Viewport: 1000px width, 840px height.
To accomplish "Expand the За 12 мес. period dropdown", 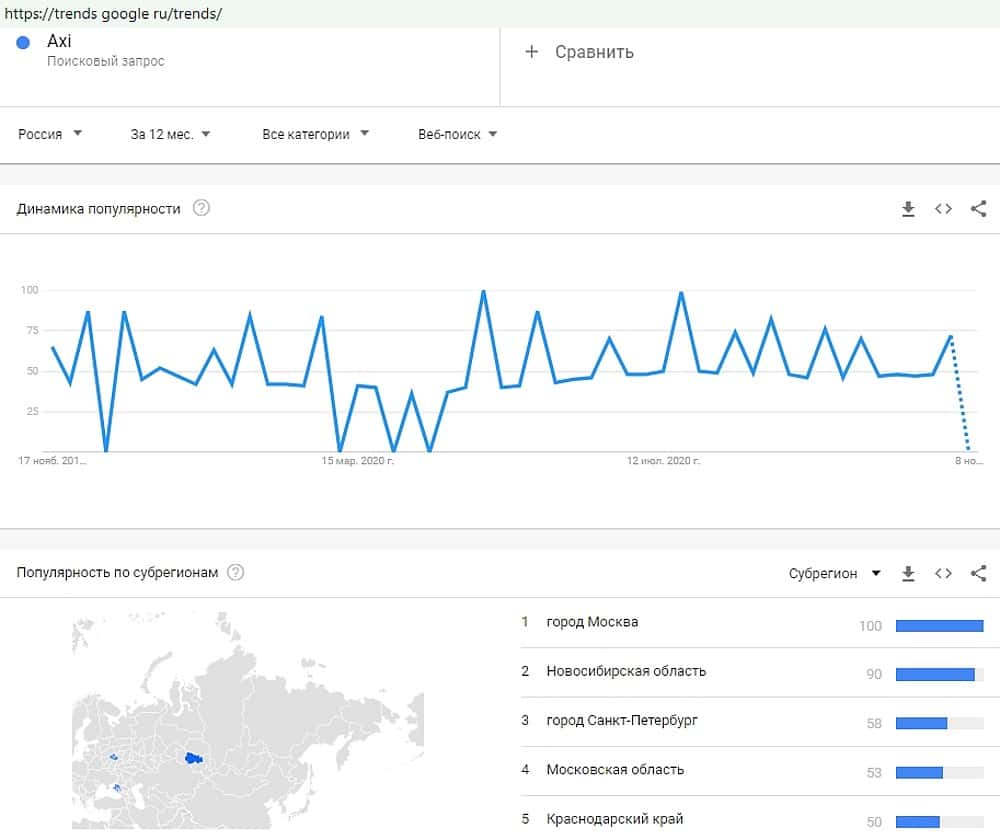I will (170, 134).
